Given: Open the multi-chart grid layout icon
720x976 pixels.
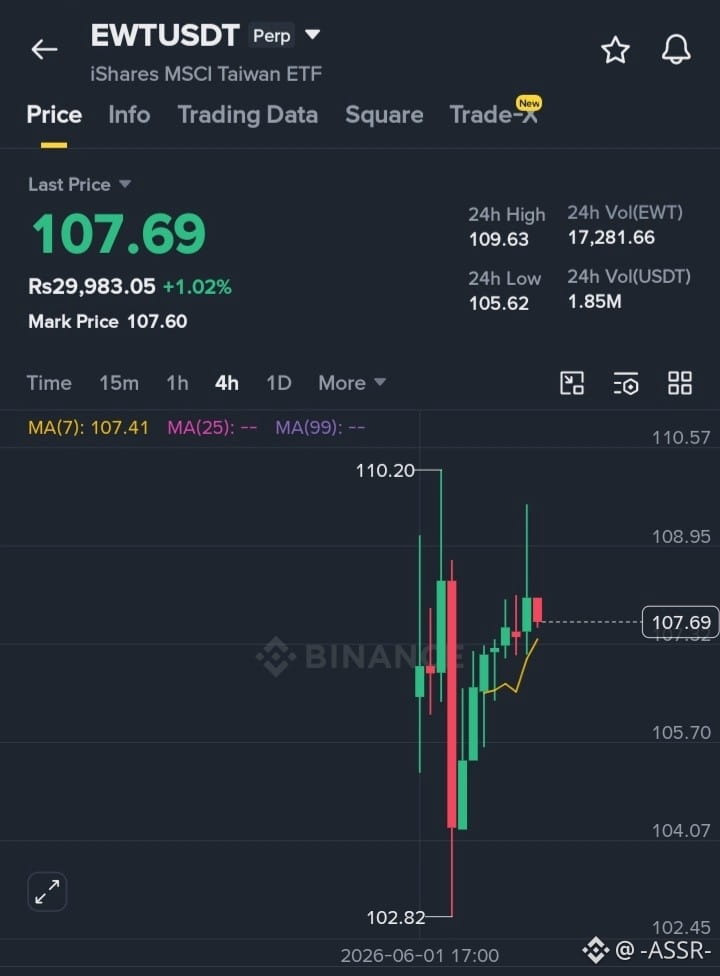Looking at the screenshot, I should 680,383.
